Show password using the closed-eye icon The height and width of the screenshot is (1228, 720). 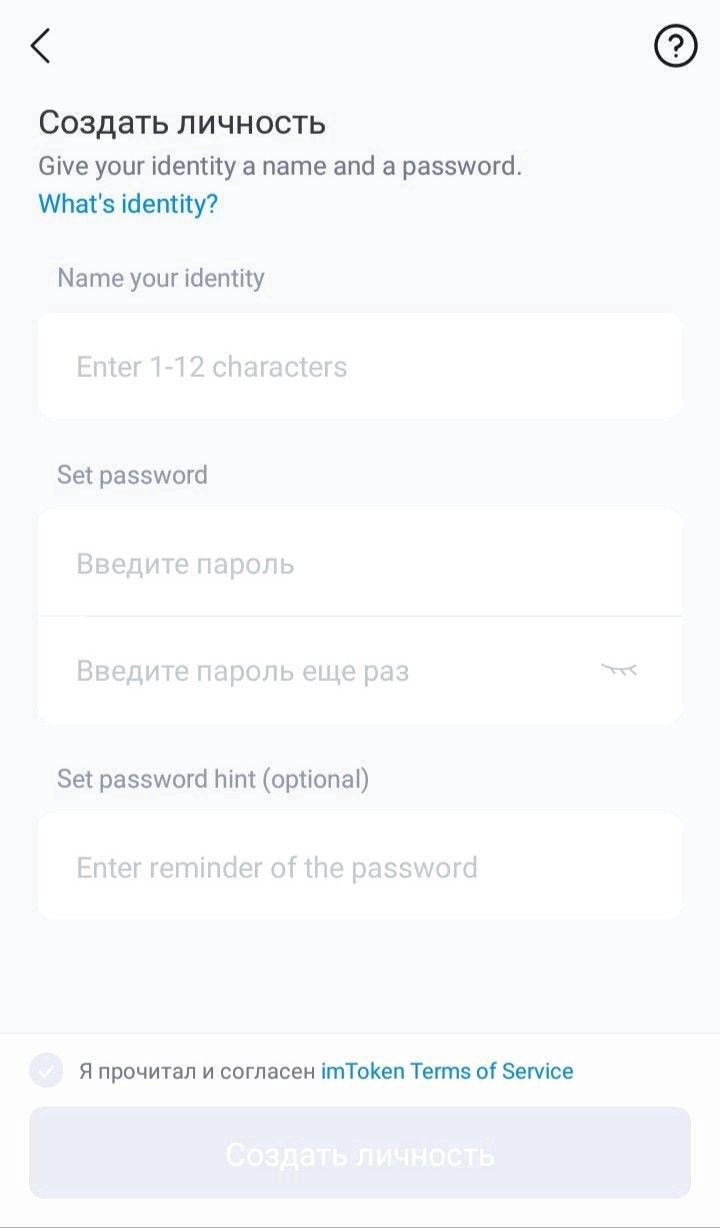[x=618, y=670]
